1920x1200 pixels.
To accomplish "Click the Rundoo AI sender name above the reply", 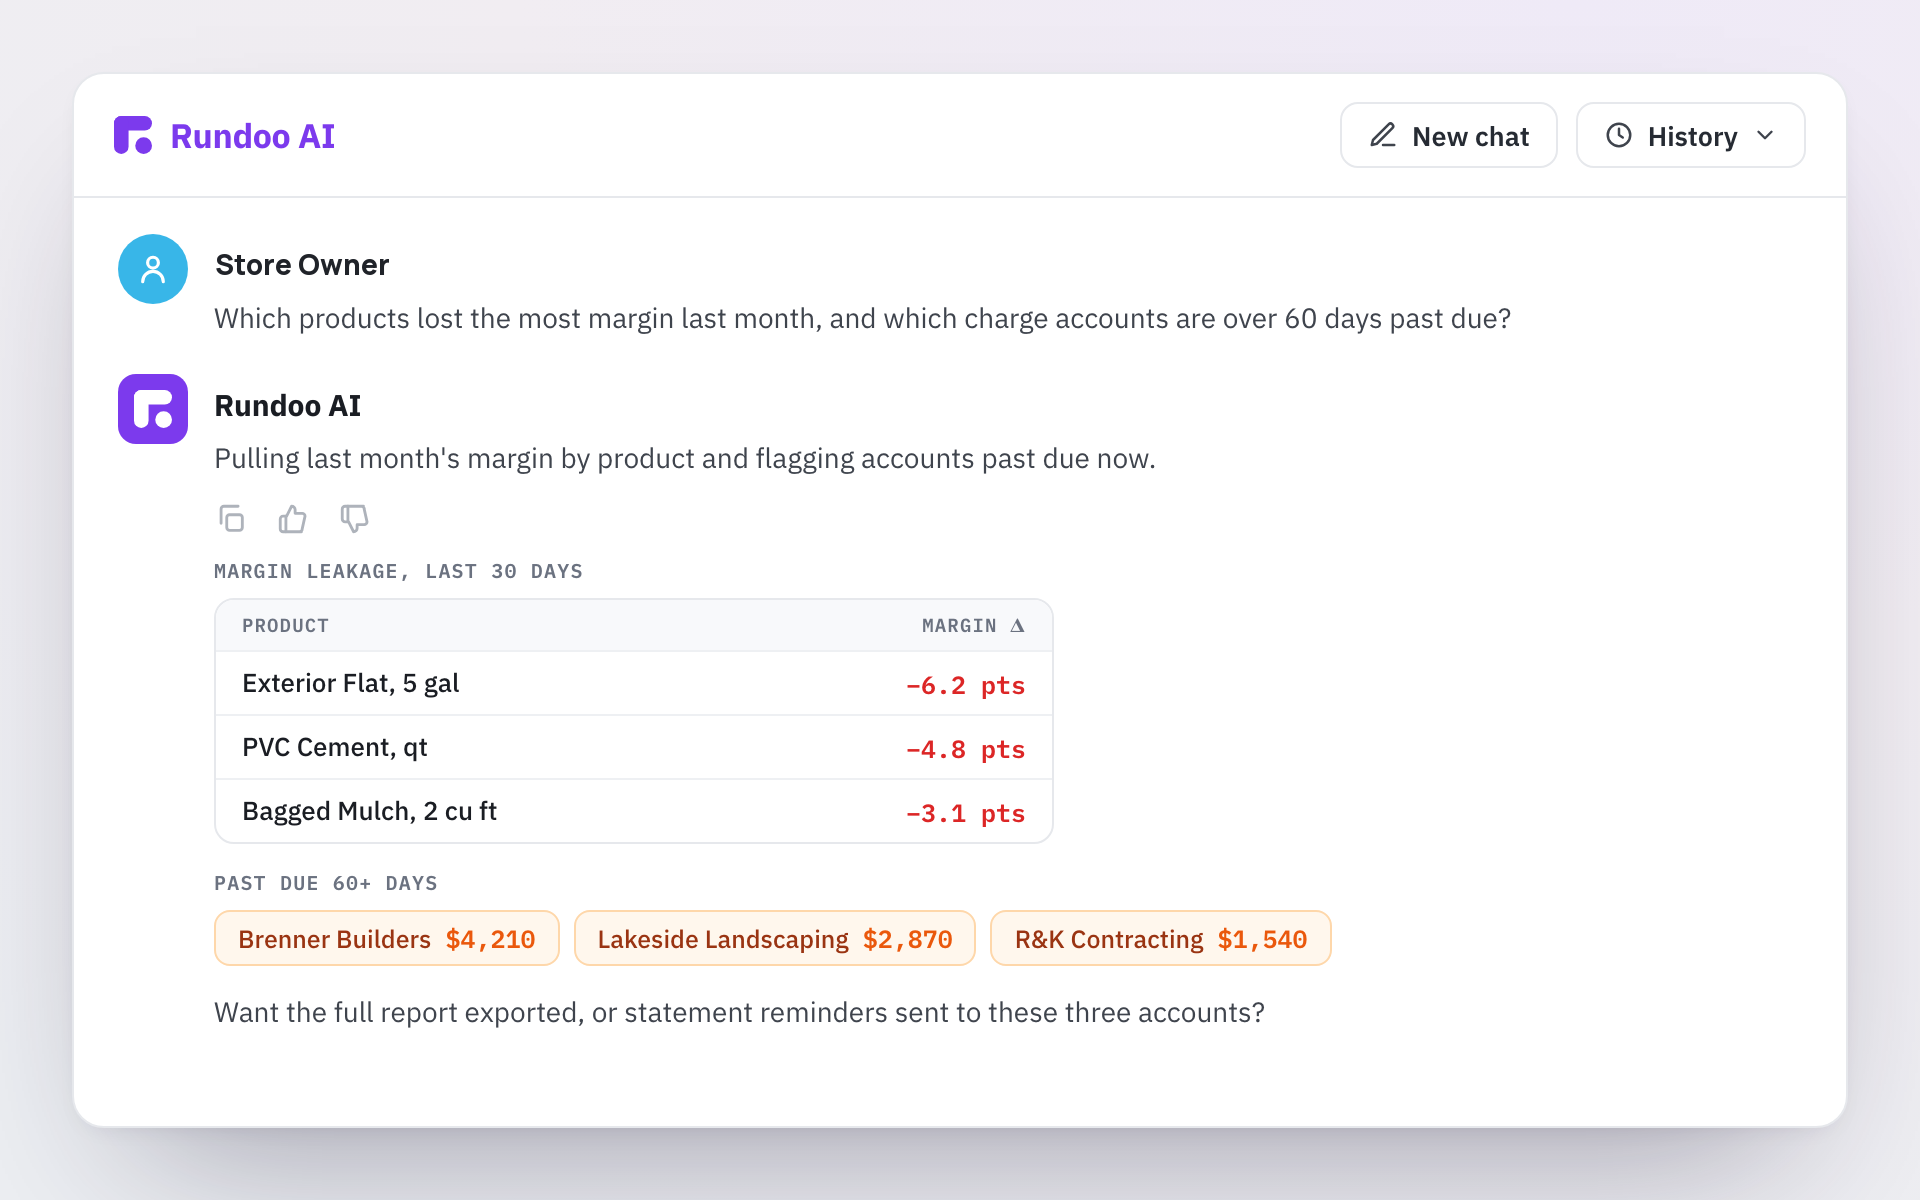I will [x=288, y=406].
